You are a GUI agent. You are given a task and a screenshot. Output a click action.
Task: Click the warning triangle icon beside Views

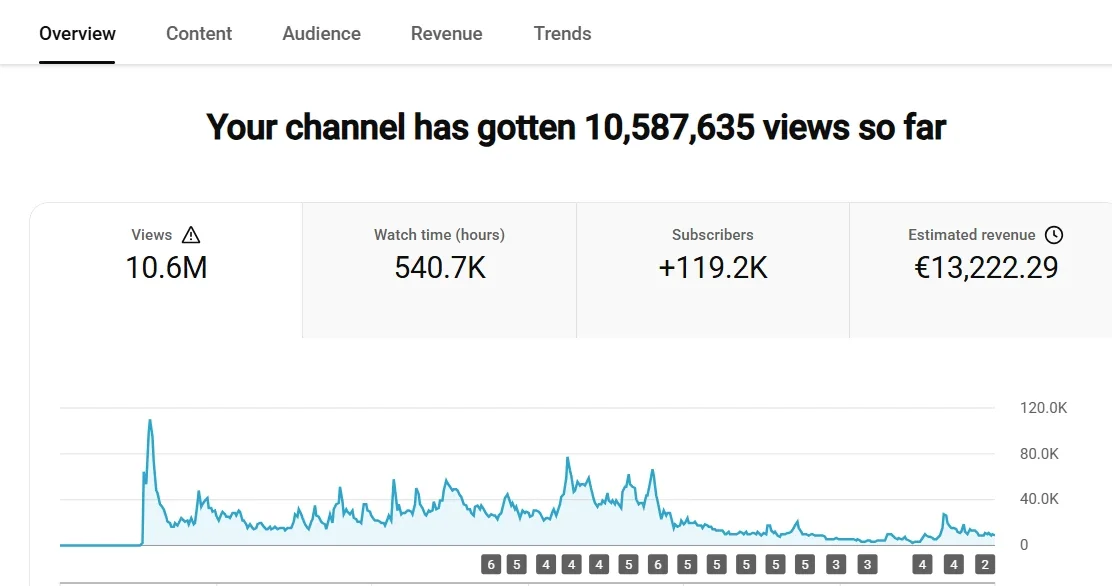(191, 235)
